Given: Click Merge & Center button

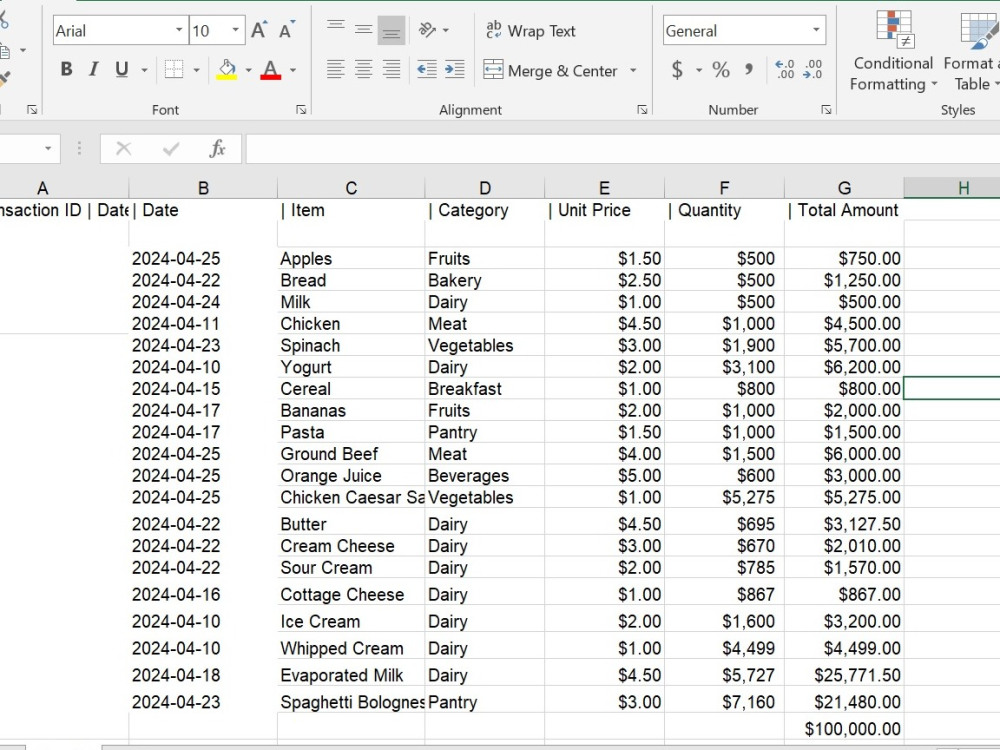Looking at the screenshot, I should pyautogui.click(x=551, y=70).
